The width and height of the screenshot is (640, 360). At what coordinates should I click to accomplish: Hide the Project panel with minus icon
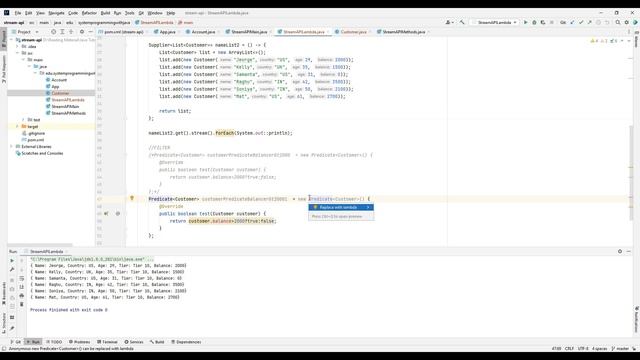point(90,32)
